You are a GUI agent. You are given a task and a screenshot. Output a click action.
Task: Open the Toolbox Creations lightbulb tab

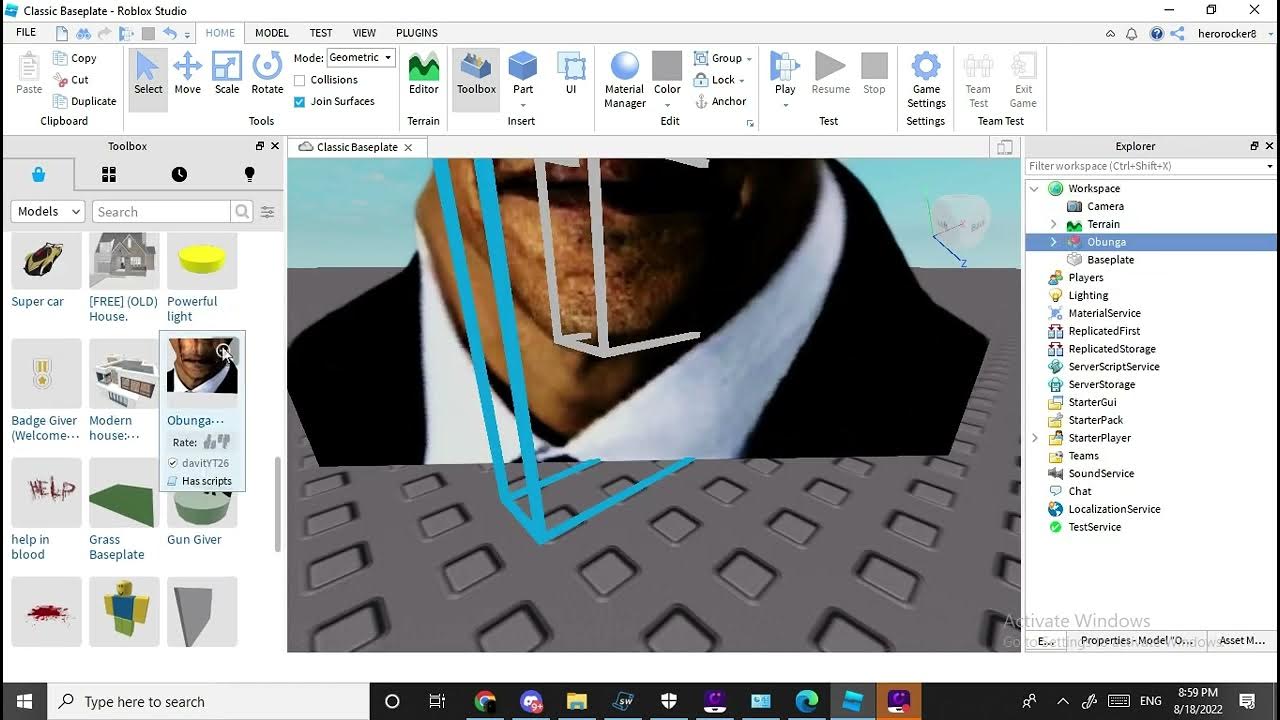[x=250, y=174]
